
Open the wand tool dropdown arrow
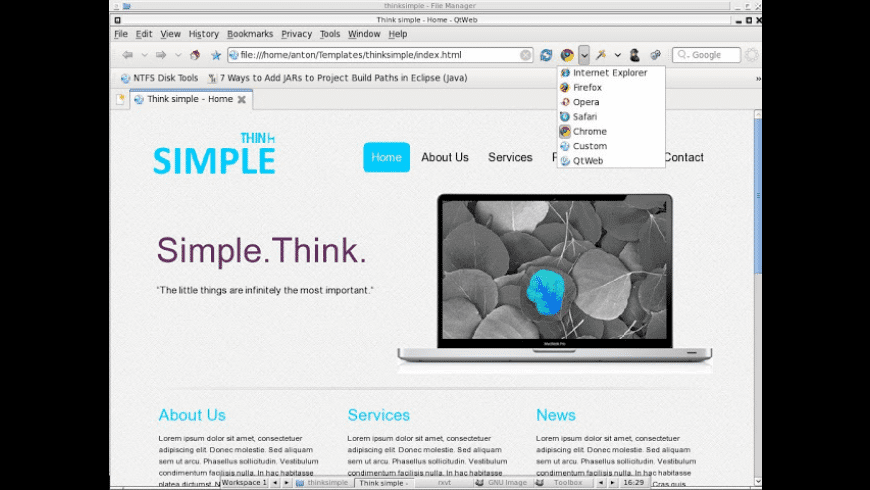coord(618,55)
